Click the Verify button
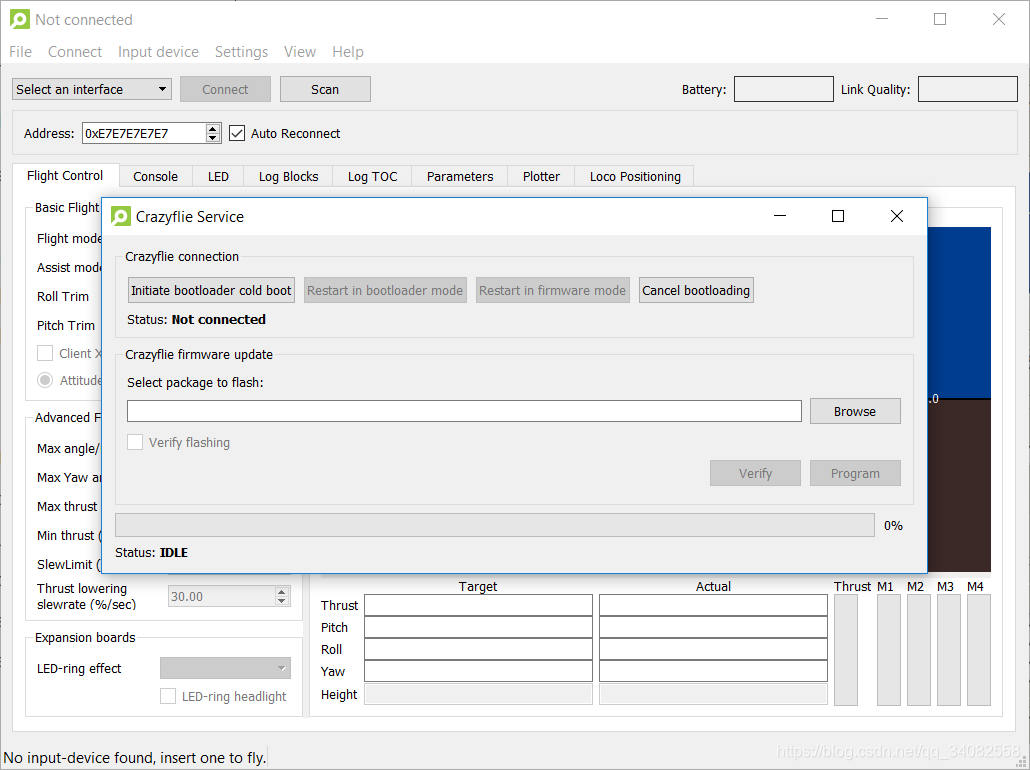Image resolution: width=1030 pixels, height=770 pixels. (755, 473)
